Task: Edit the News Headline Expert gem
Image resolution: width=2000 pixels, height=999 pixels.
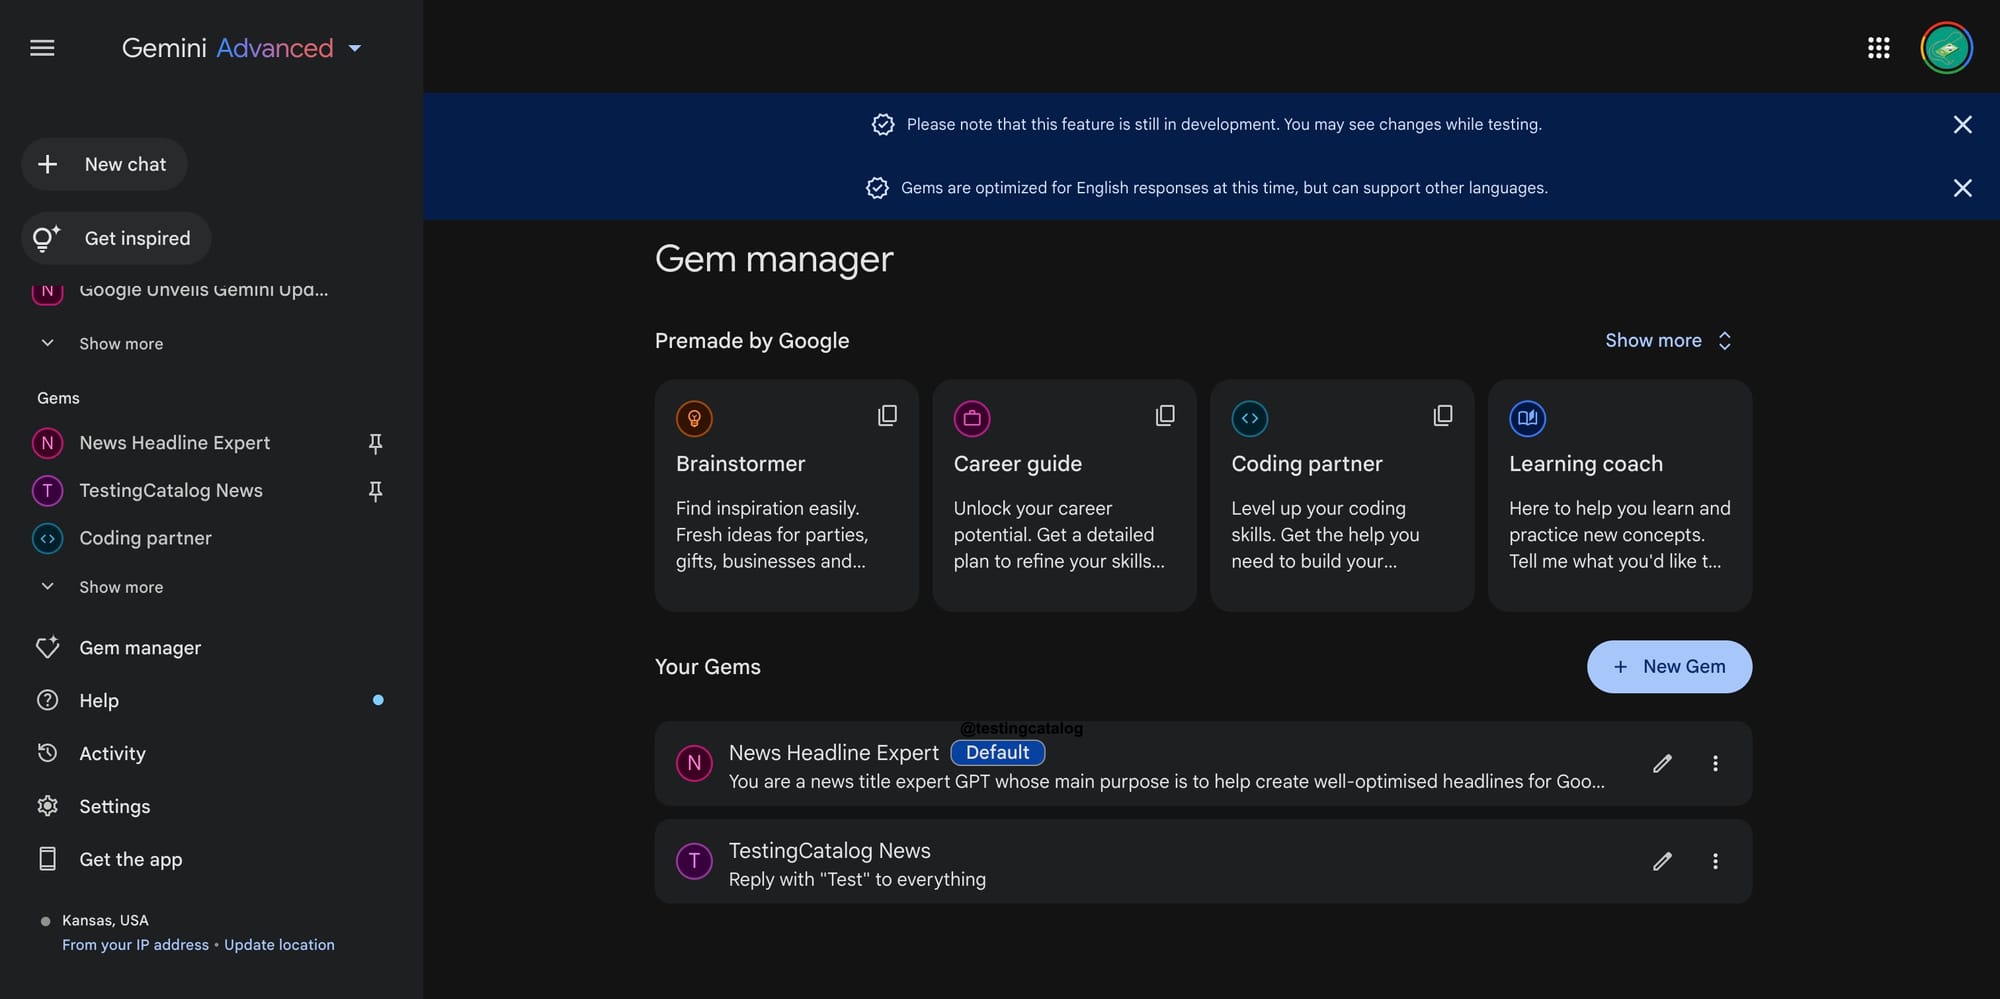Action: click(1662, 764)
